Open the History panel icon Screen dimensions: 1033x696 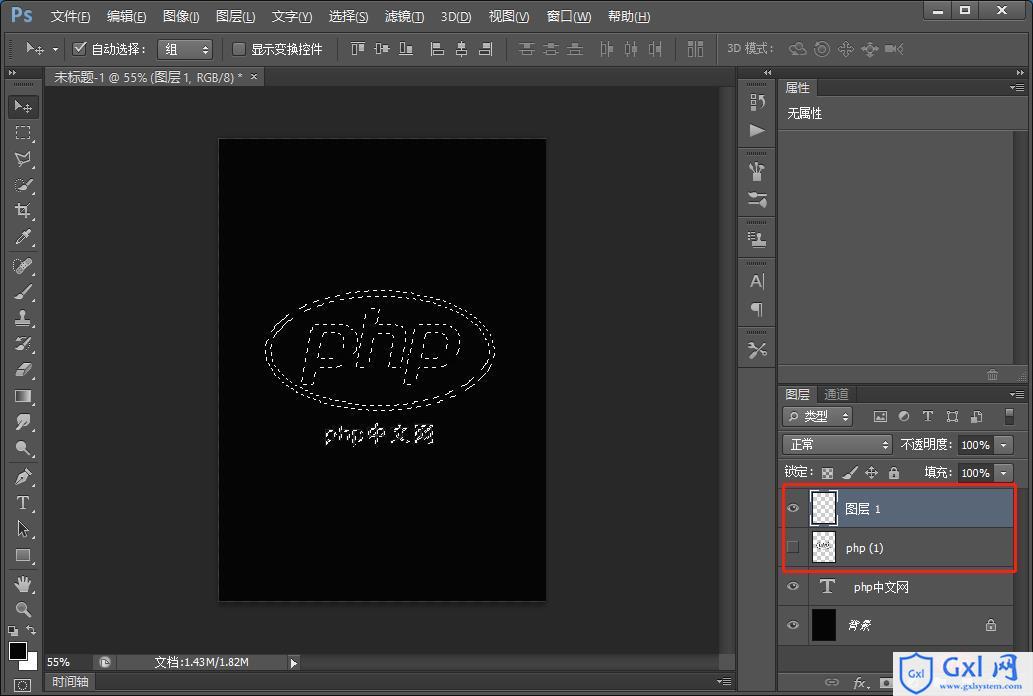click(757, 102)
